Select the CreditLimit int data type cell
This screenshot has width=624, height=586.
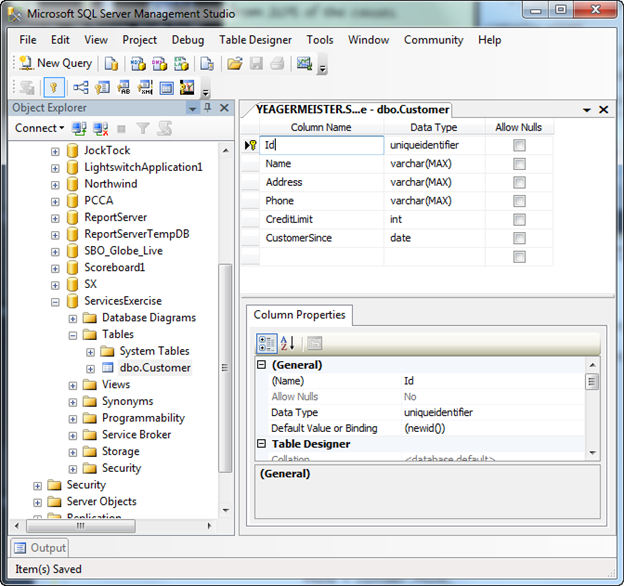pyautogui.click(x=434, y=220)
